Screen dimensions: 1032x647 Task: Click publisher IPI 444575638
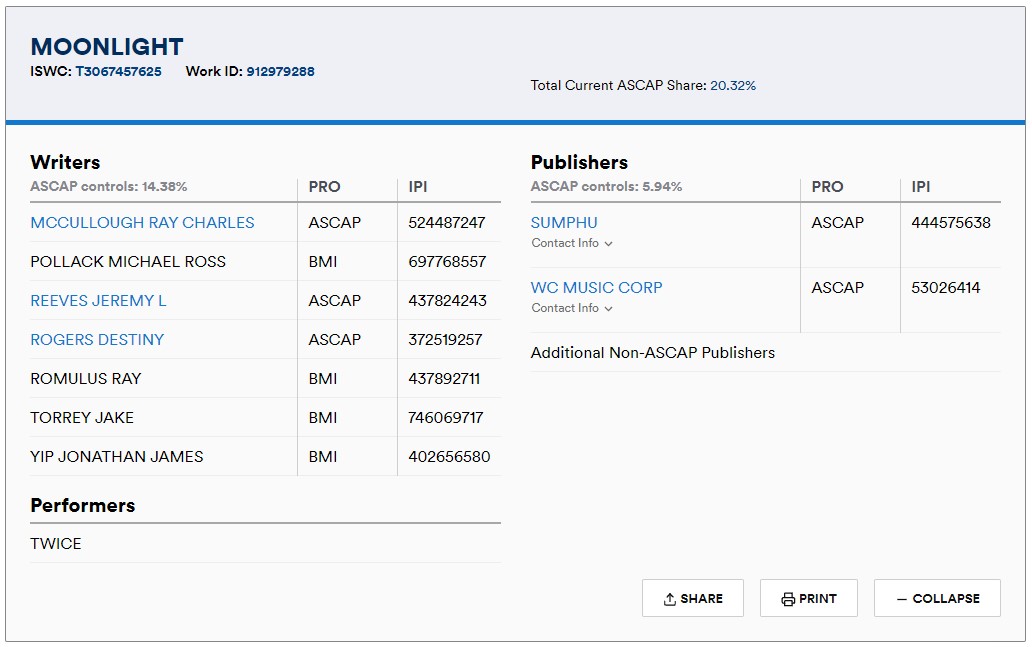(x=951, y=222)
